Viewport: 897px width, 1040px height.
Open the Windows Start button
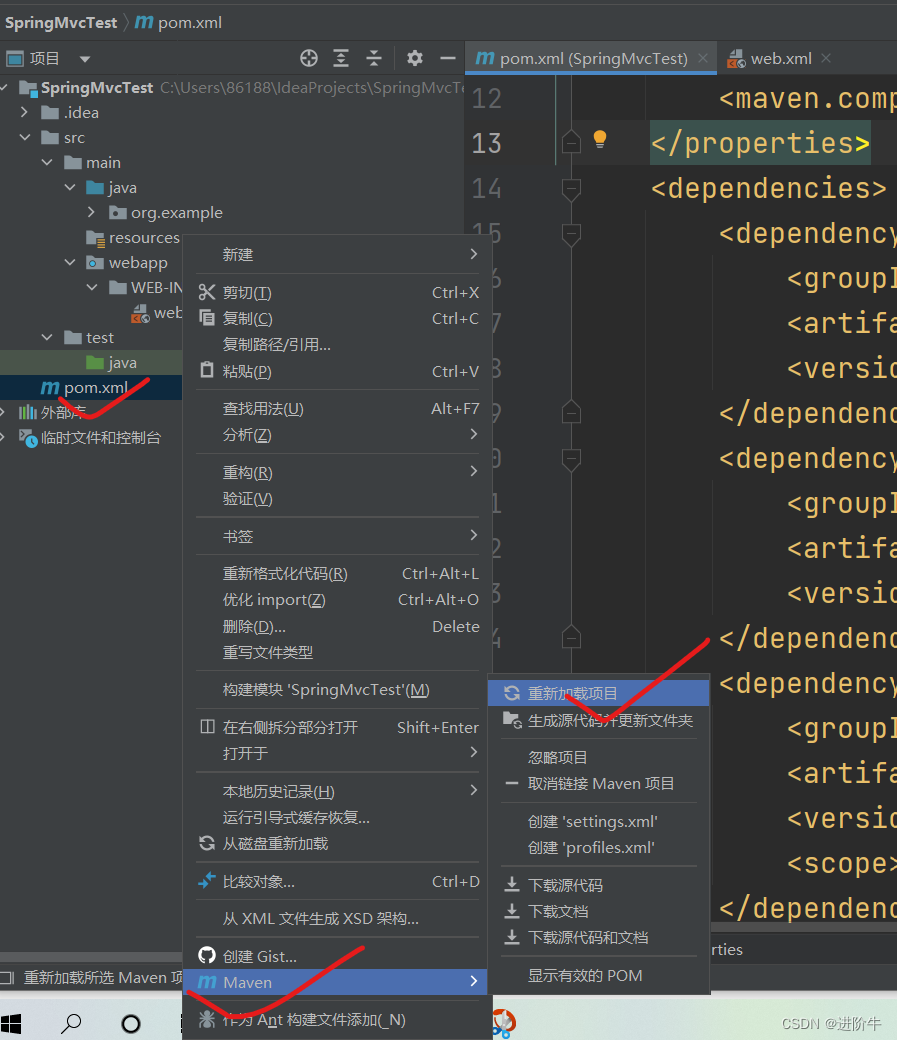[x=11, y=1023]
